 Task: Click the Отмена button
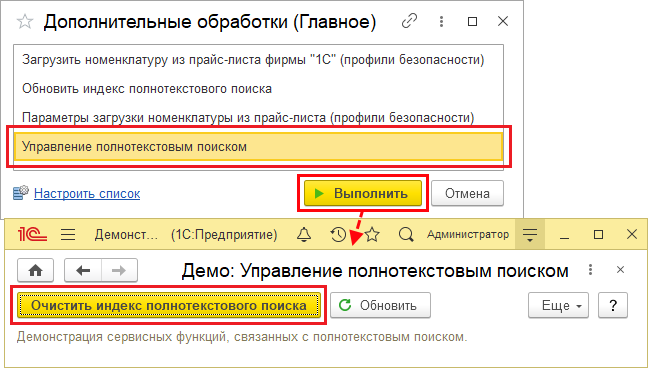tap(467, 193)
